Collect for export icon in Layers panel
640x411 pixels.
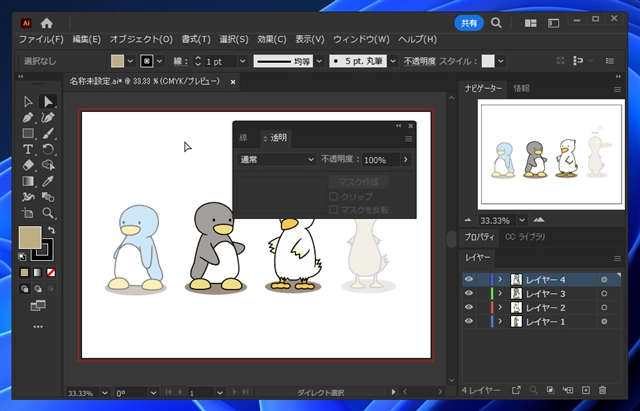coord(516,390)
